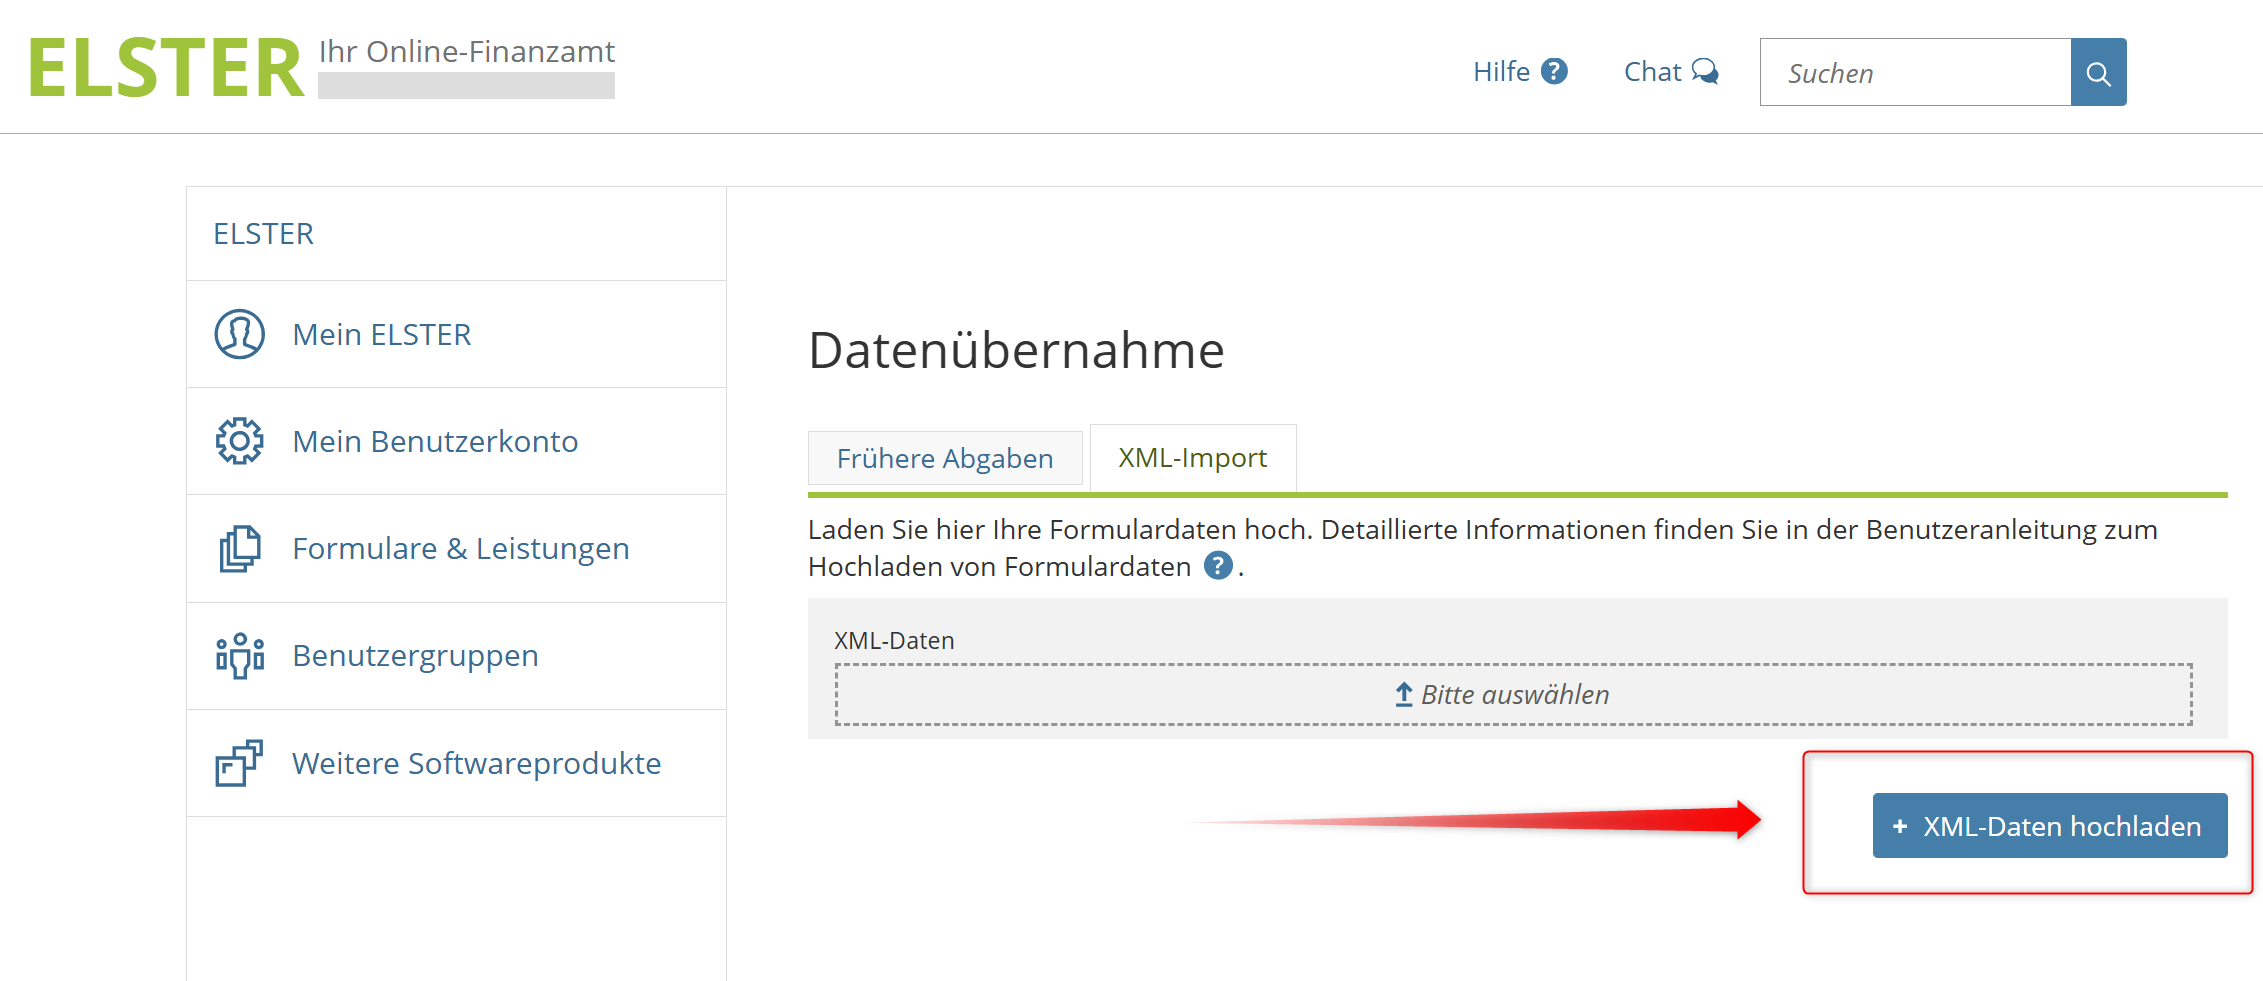This screenshot has width=2263, height=981.
Task: Click the speech bubble icon beside Chat
Action: [1705, 72]
